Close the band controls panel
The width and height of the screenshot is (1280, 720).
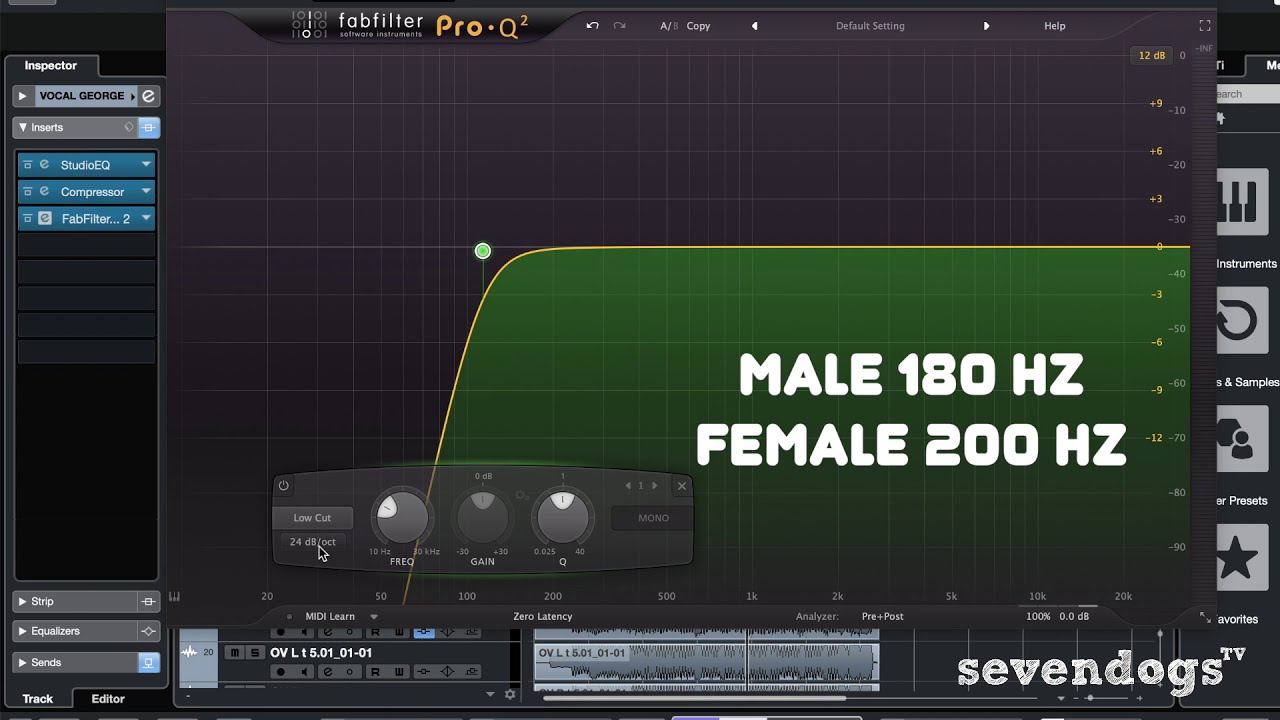point(682,486)
